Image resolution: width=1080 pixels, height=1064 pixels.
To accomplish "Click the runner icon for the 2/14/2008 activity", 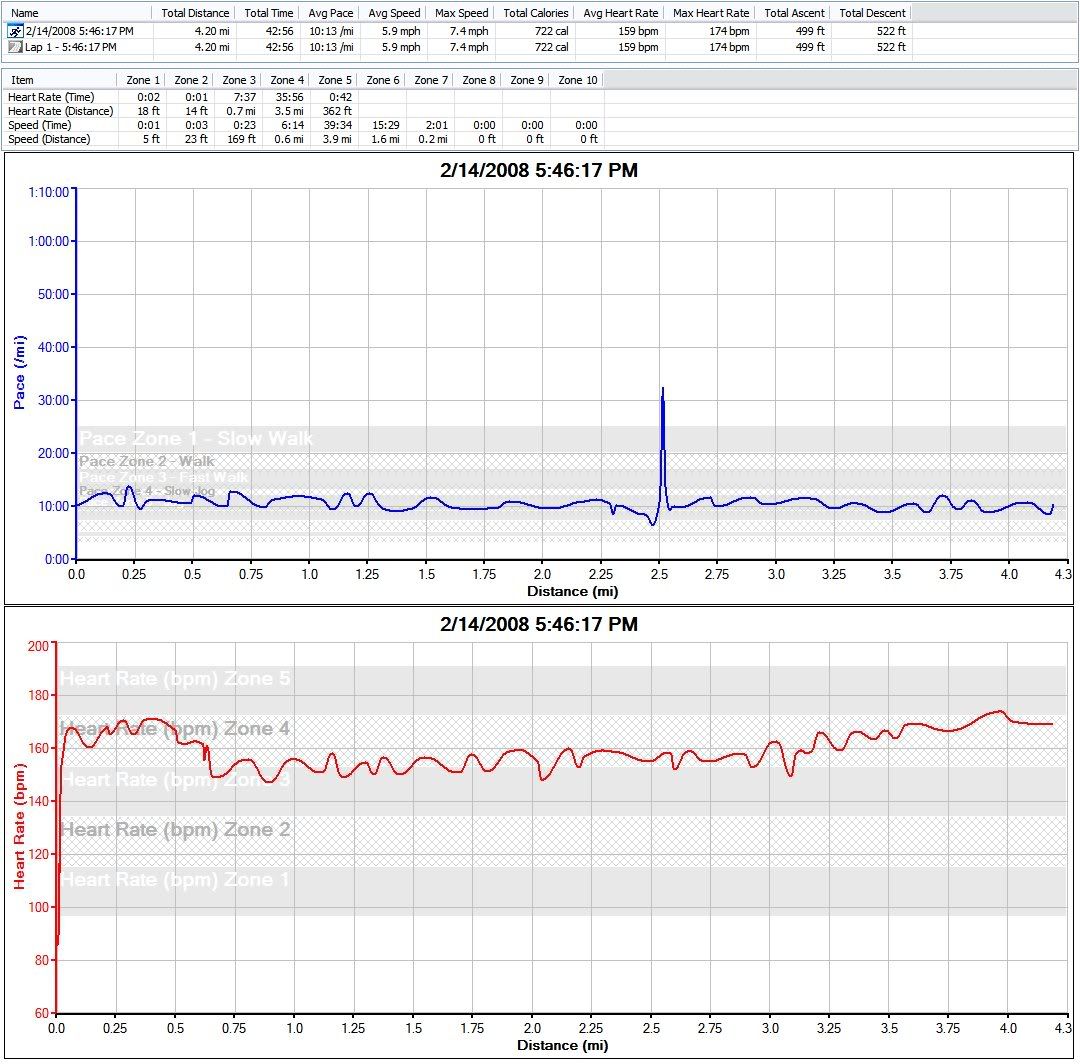I will [15, 32].
